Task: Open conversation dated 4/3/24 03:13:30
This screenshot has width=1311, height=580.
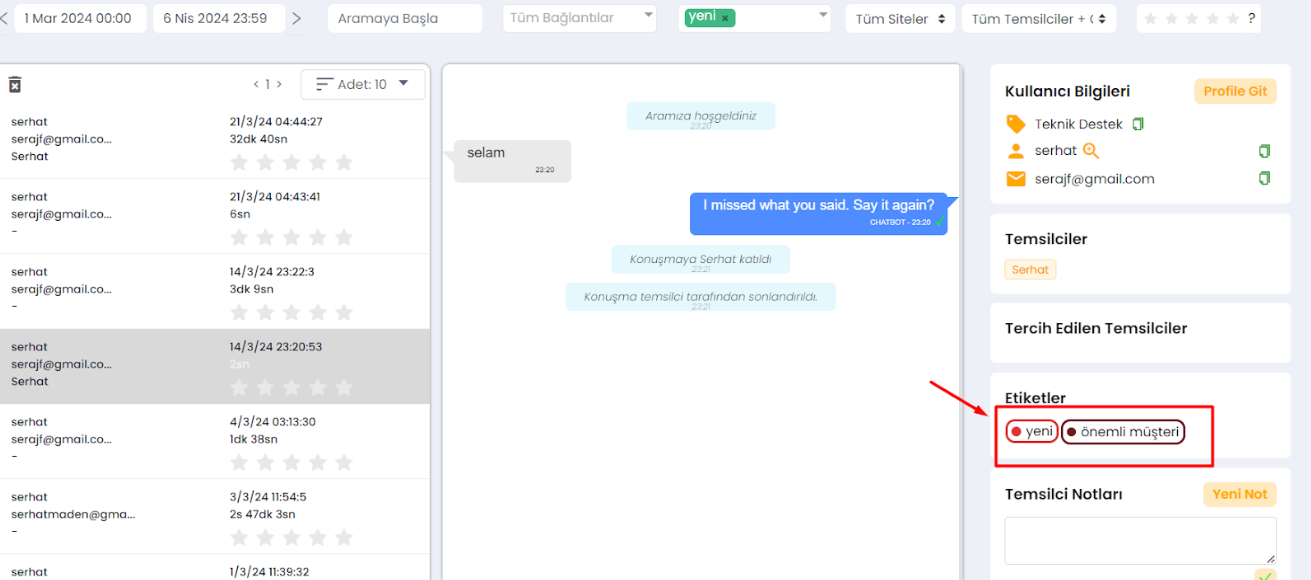Action: tap(215, 441)
